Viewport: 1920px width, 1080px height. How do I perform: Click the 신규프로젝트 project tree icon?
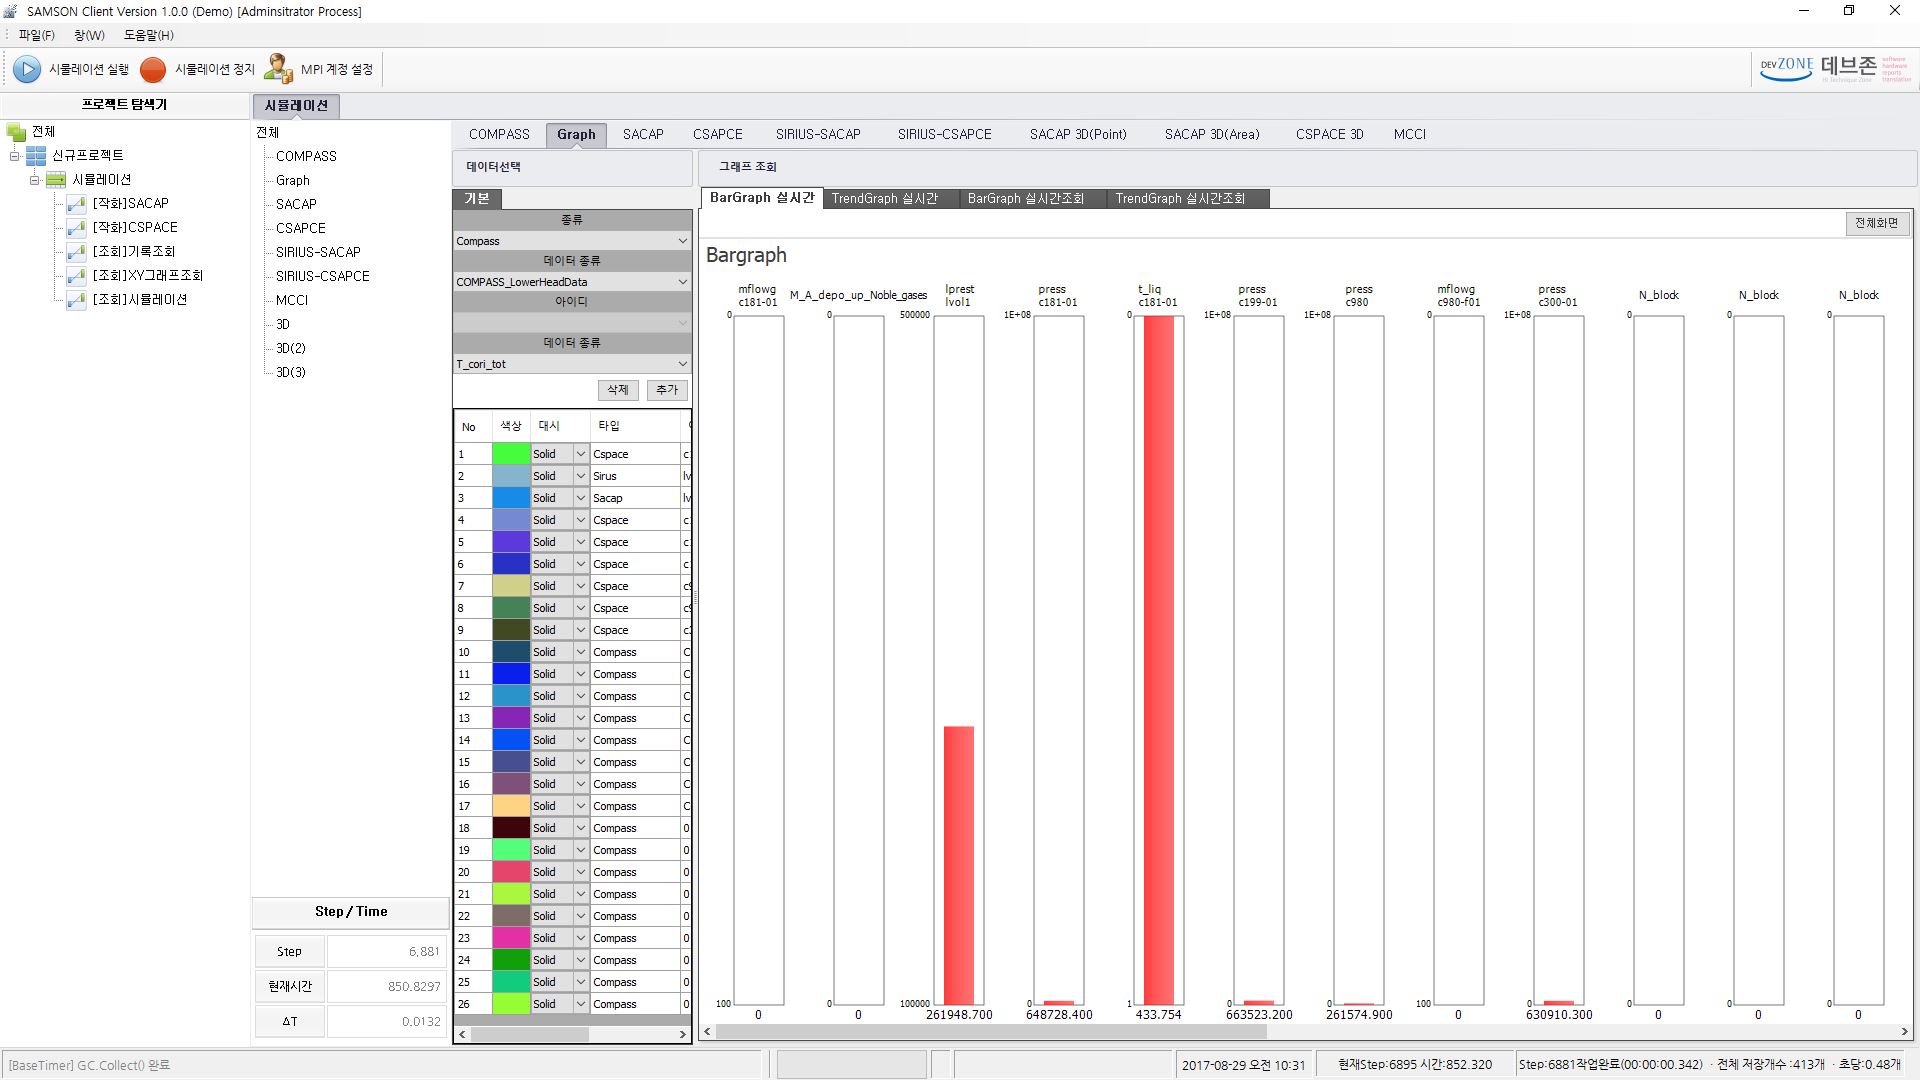36,154
